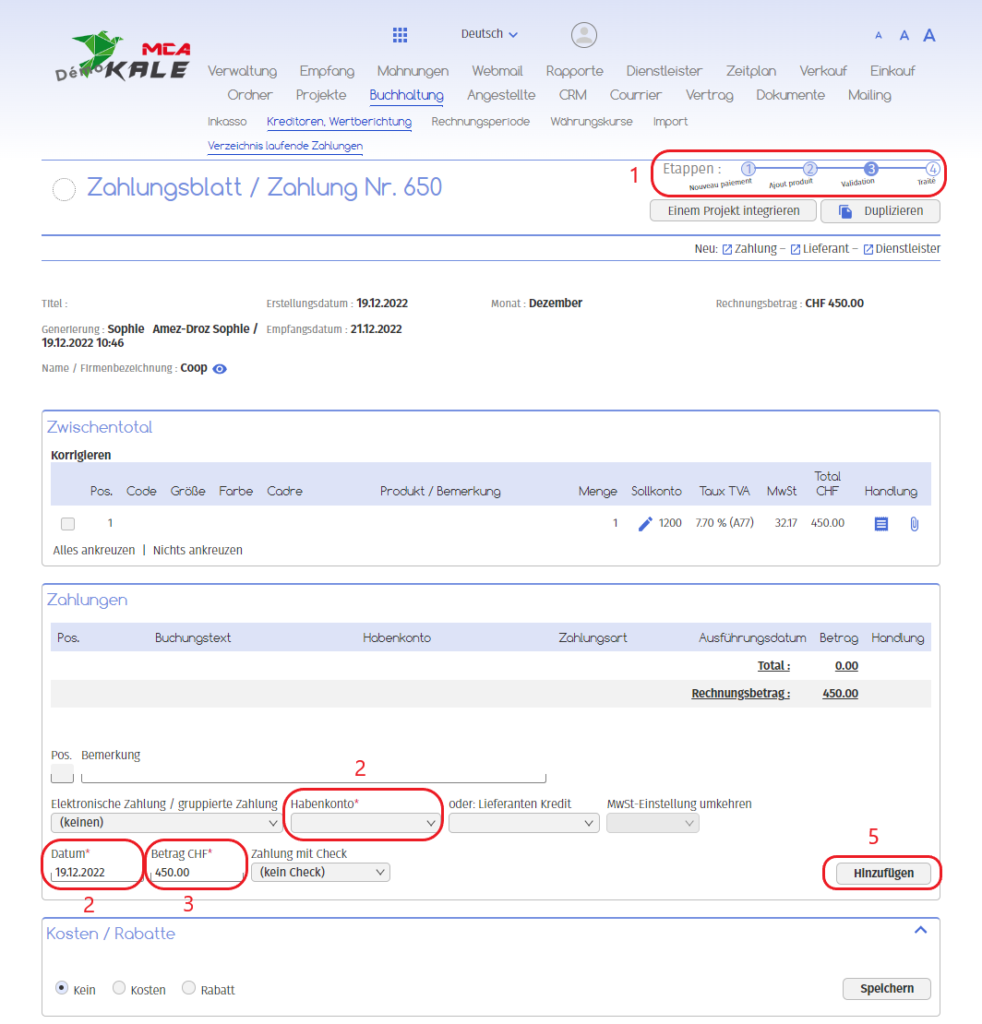Open the apps grid icon

400,35
